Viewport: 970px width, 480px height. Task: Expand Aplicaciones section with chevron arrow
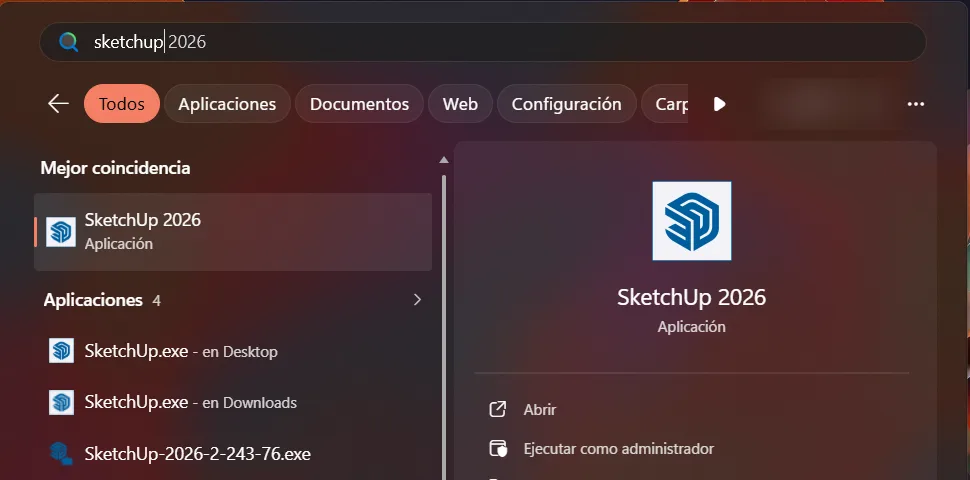[417, 300]
